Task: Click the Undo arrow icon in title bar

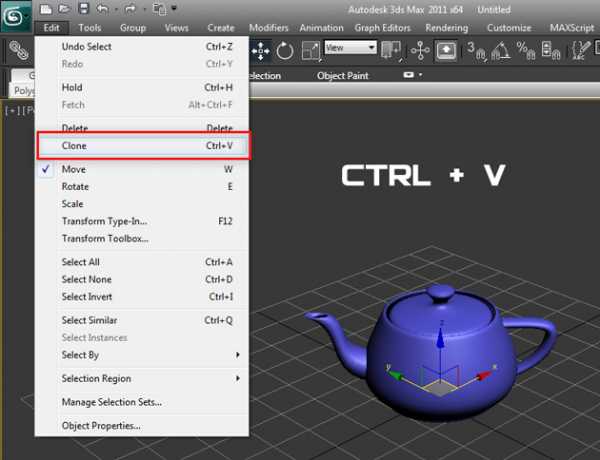Action: coord(102,9)
